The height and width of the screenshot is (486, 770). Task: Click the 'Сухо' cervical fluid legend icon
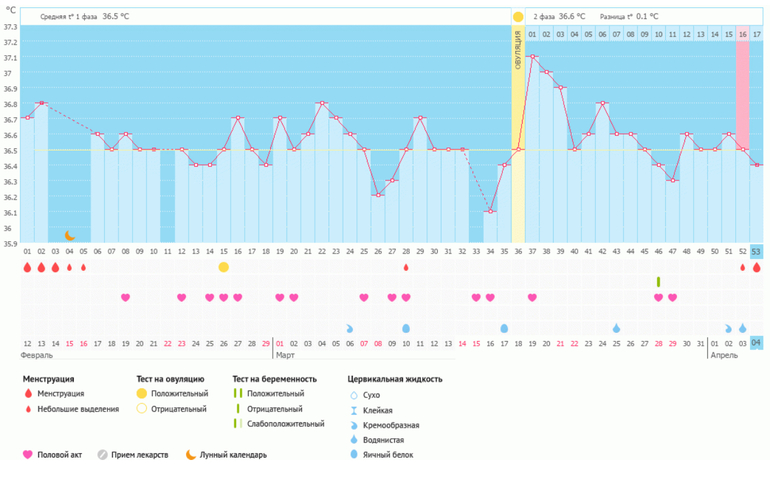(x=353, y=395)
